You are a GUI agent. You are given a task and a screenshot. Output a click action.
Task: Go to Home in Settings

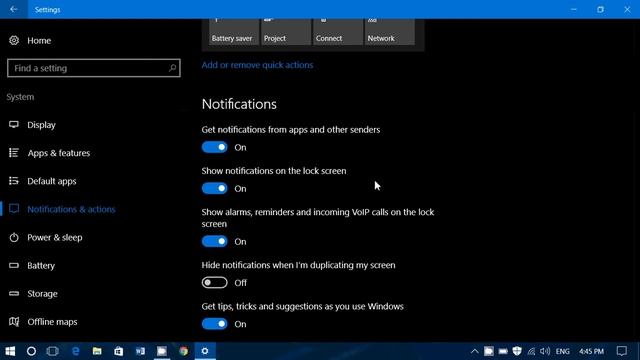(x=39, y=40)
